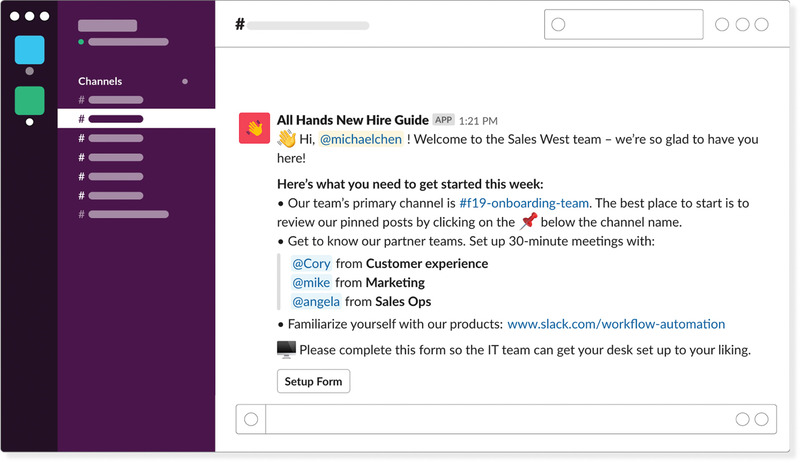Screen dimensions: 800x463
Task: Click the circle icon left of message input
Action: pyautogui.click(x=251, y=419)
